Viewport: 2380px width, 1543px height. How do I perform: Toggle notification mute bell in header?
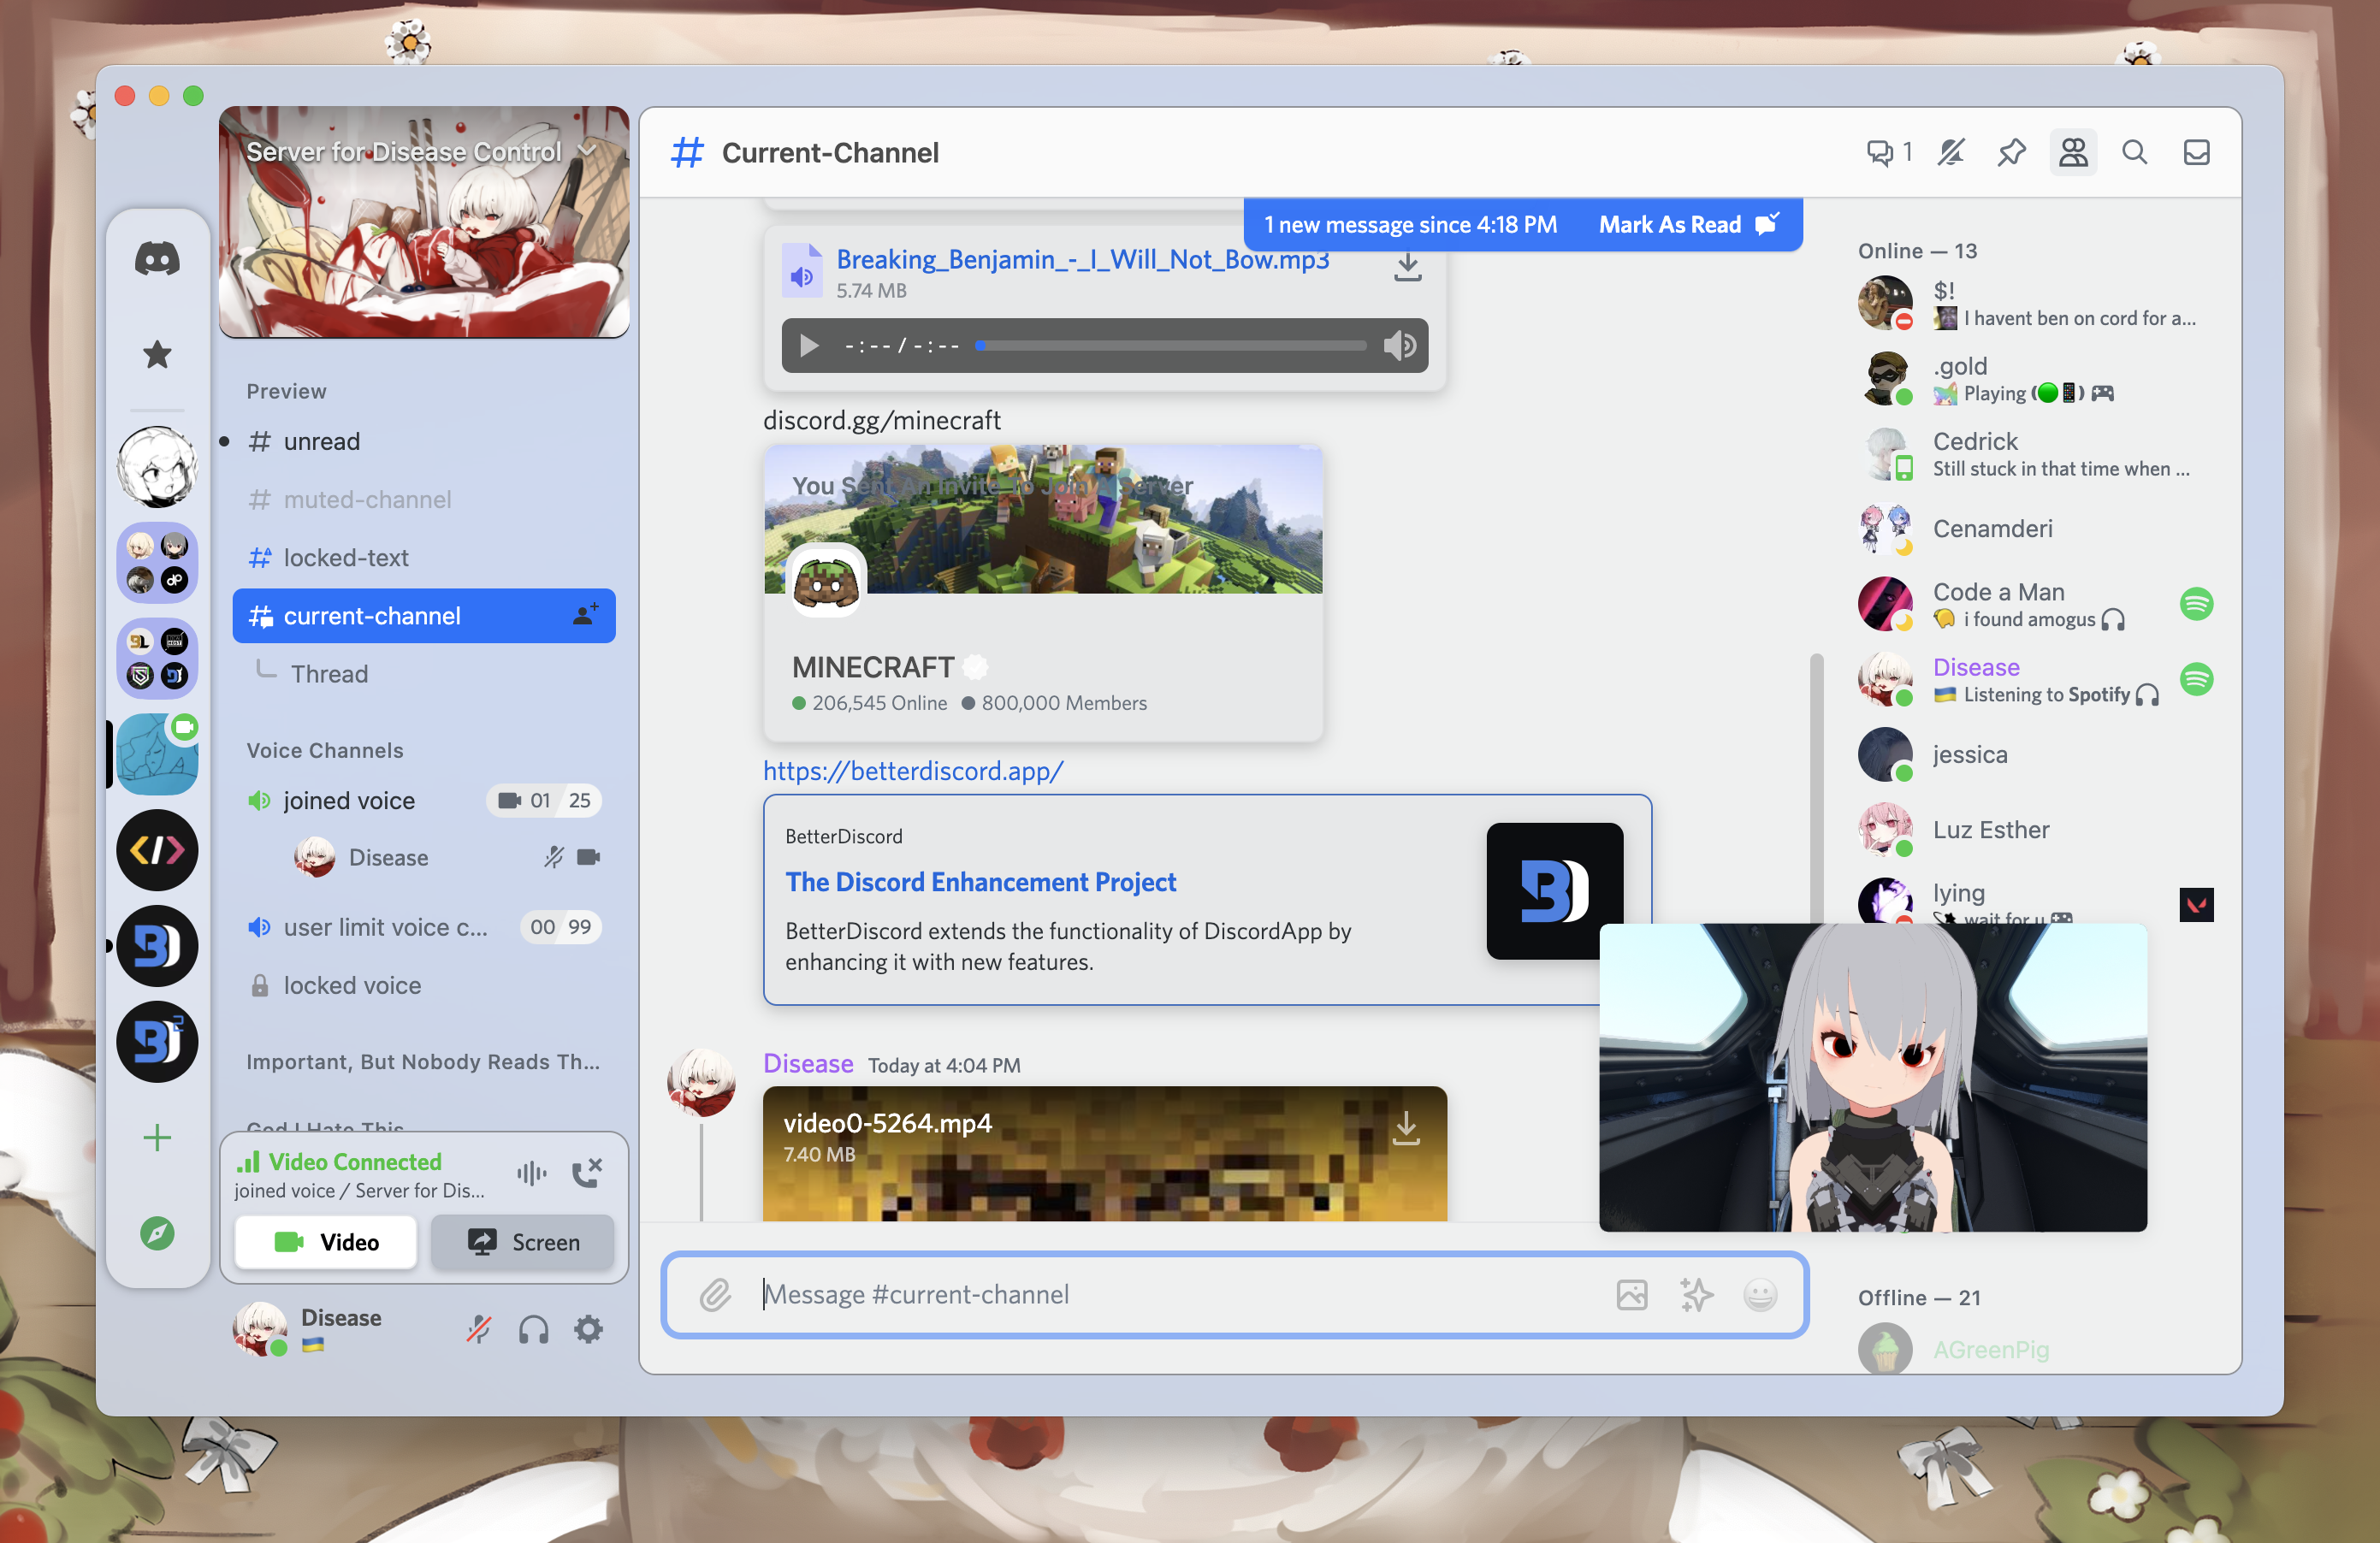[x=1951, y=152]
